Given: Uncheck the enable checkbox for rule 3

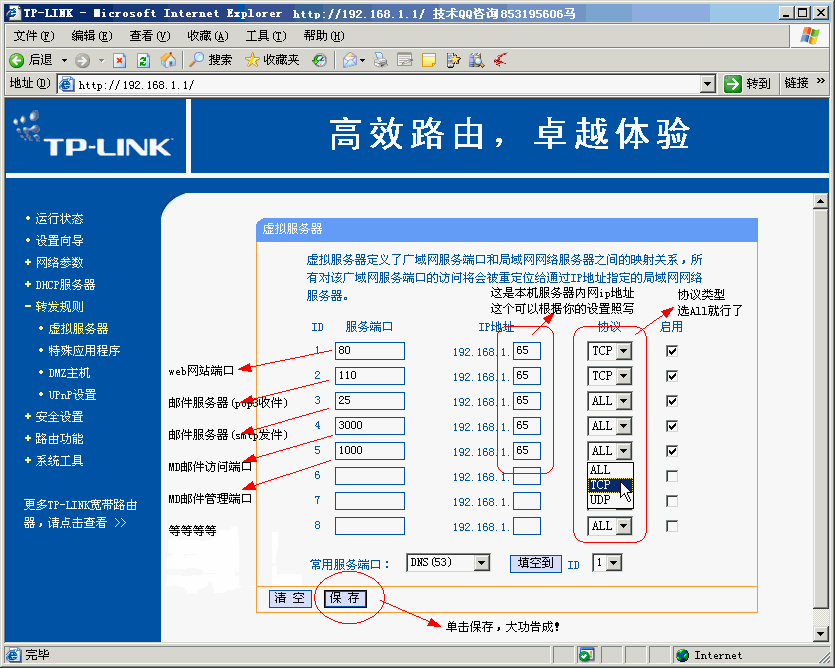Looking at the screenshot, I should tap(672, 401).
